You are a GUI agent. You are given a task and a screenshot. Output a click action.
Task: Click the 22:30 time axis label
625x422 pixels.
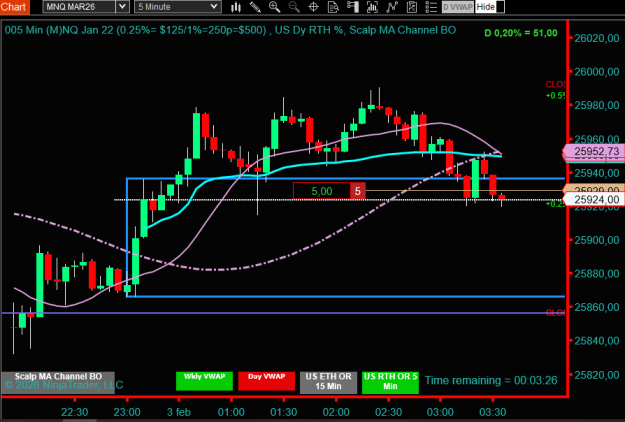coord(75,412)
